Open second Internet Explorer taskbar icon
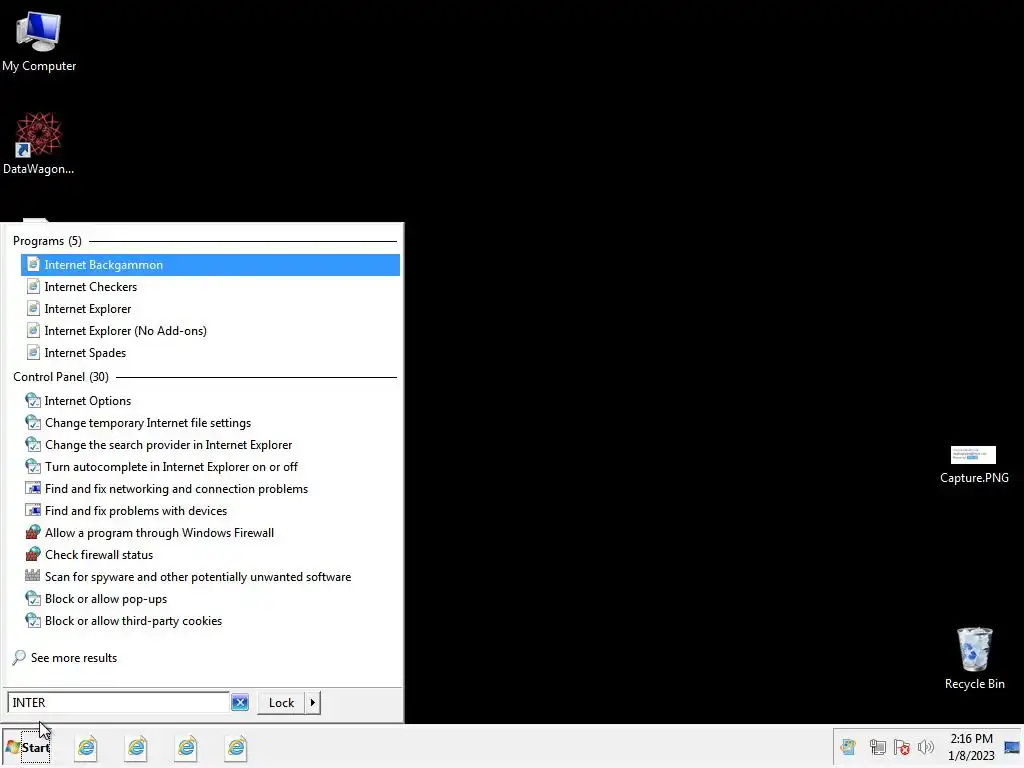 coord(136,747)
